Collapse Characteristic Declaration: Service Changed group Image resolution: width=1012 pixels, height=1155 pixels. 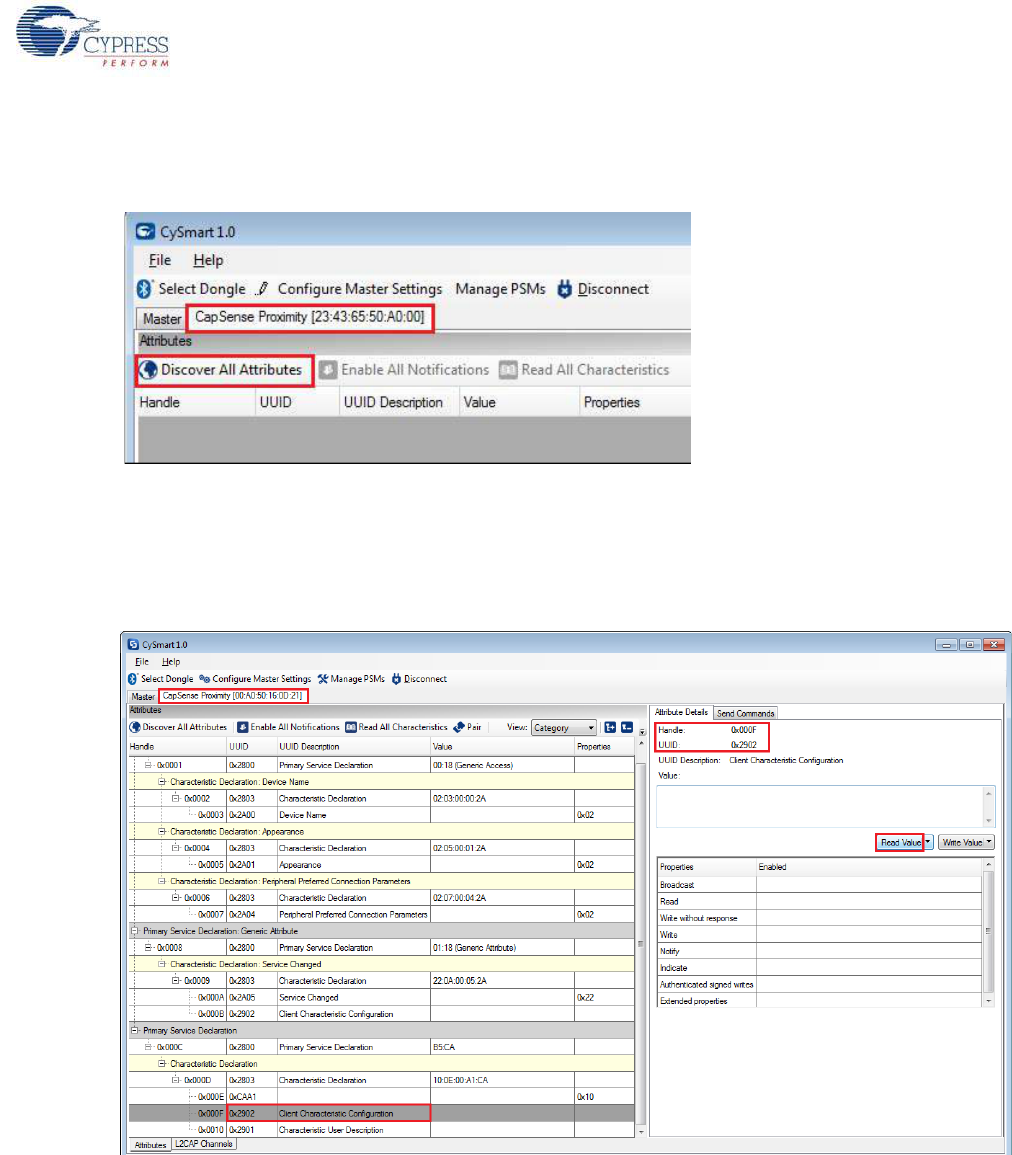coord(161,964)
